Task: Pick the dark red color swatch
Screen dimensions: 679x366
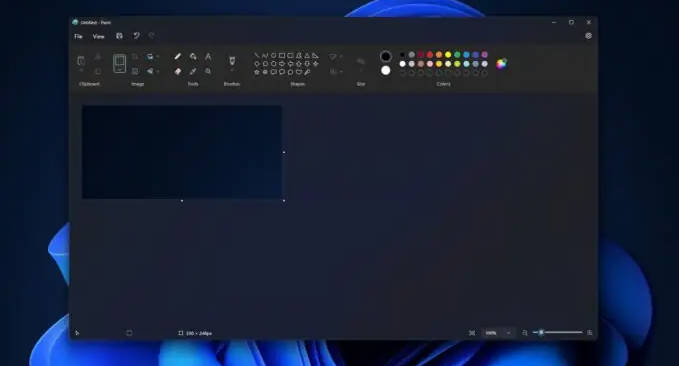Action: [421, 55]
